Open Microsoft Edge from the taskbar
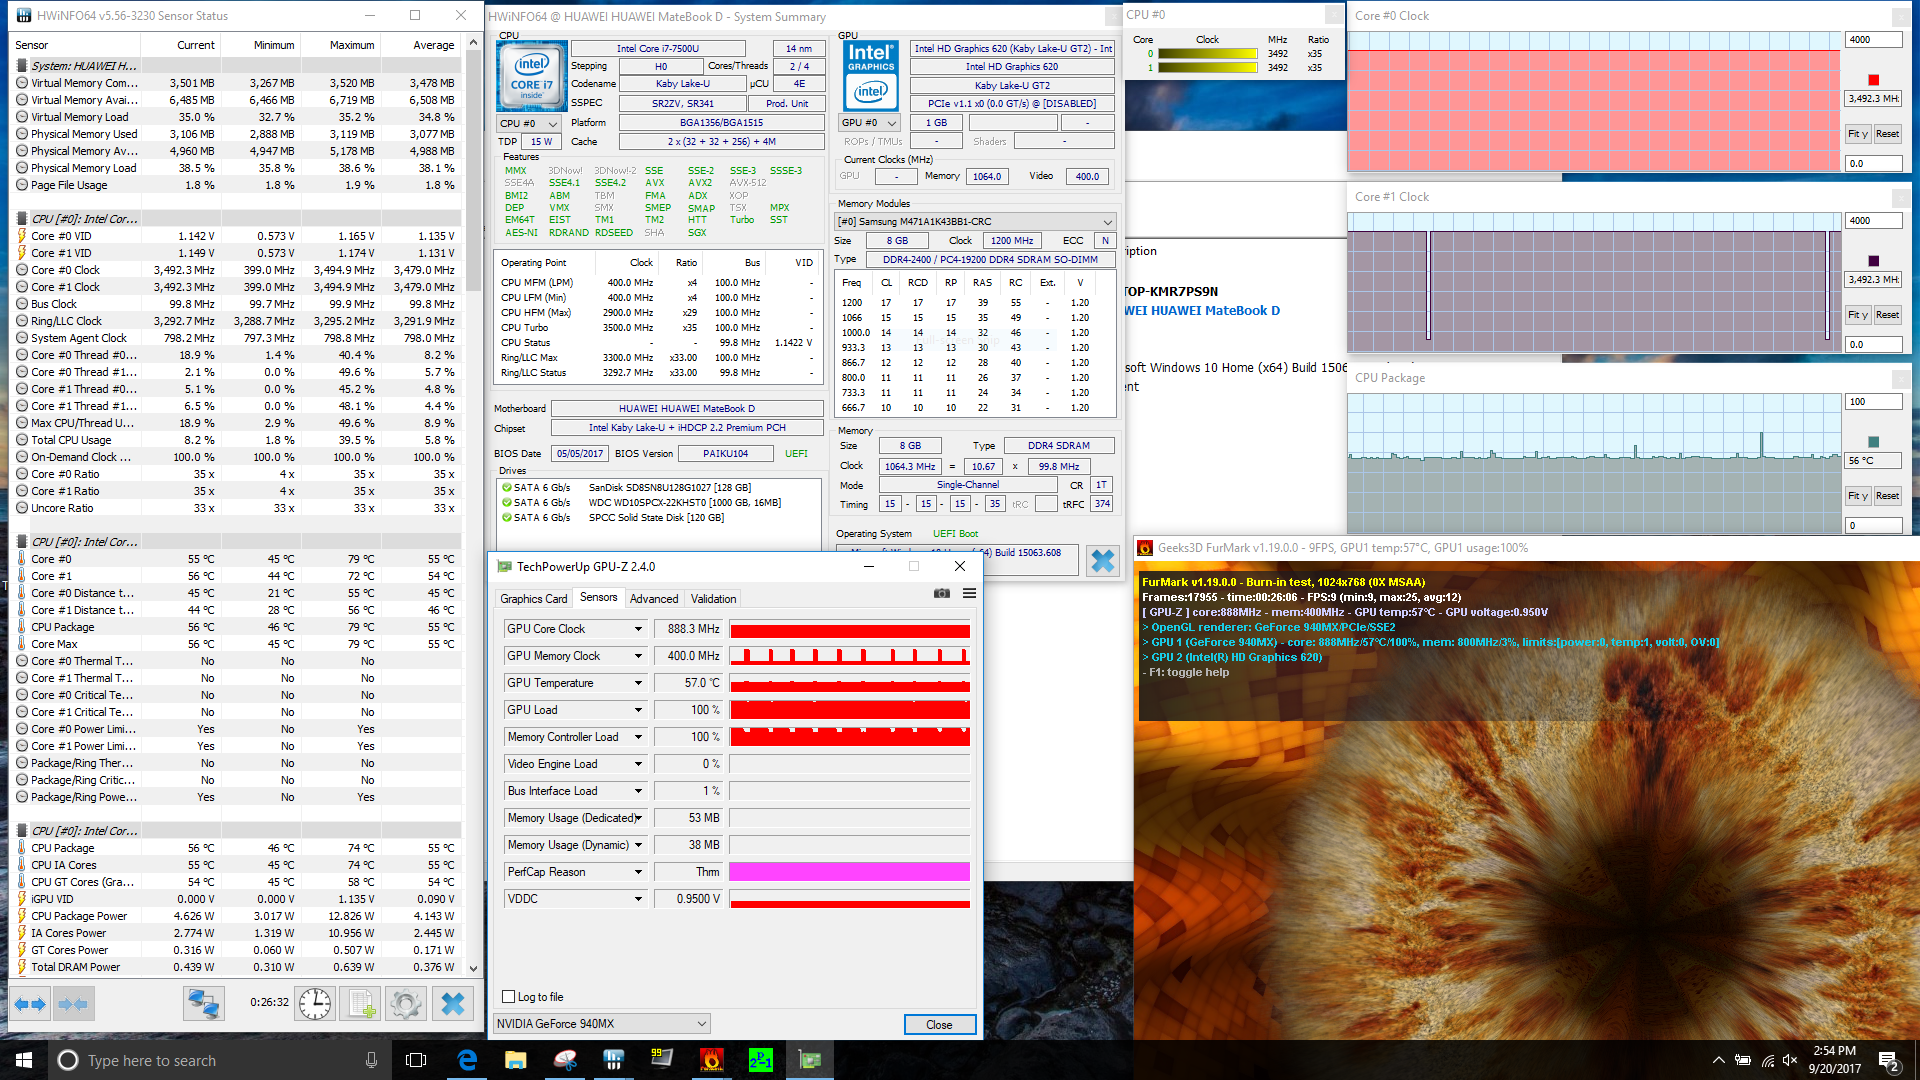The height and width of the screenshot is (1080, 1920). pyautogui.click(x=467, y=1060)
